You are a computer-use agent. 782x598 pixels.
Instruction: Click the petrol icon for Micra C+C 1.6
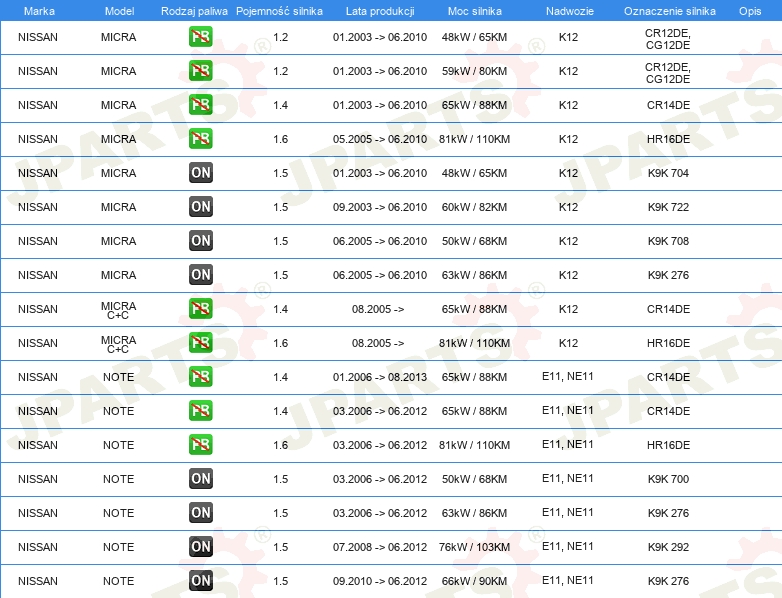click(200, 343)
